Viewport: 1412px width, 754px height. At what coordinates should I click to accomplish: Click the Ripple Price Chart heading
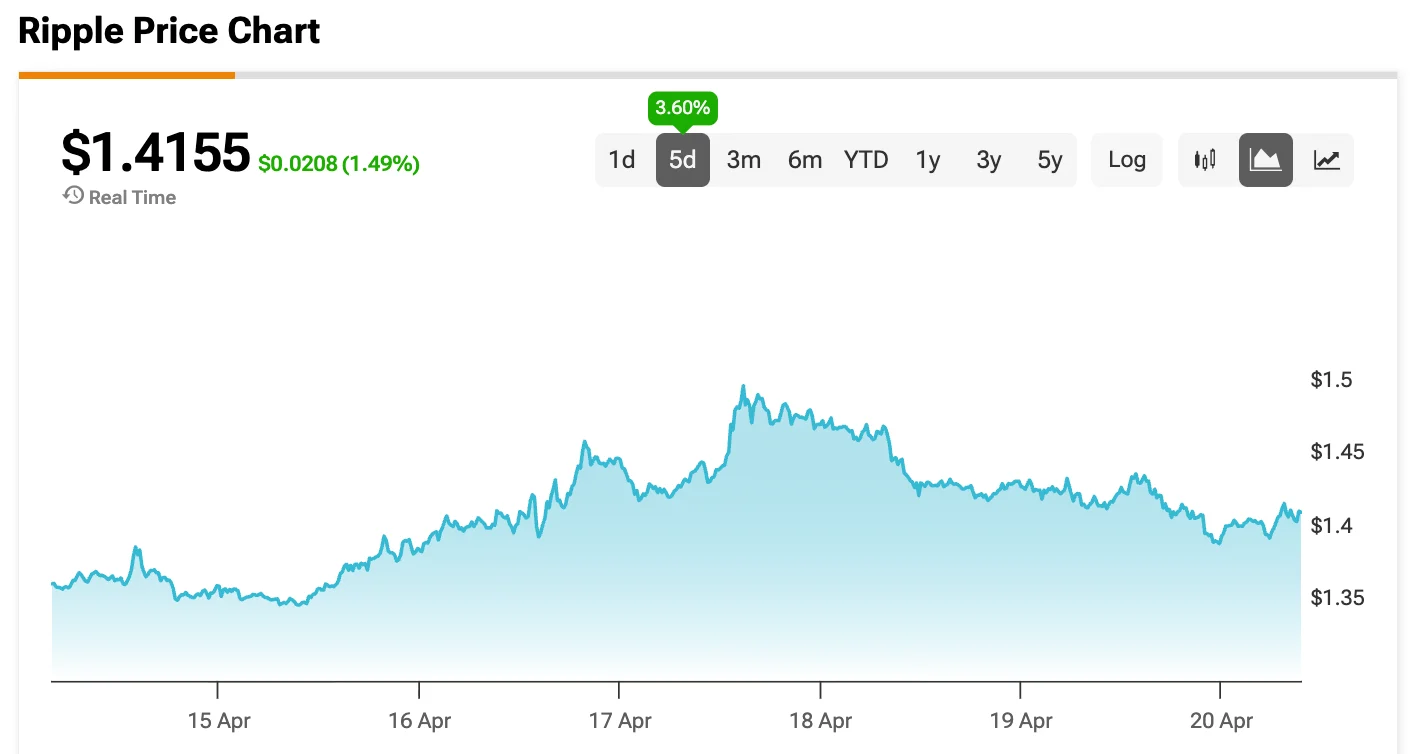(169, 32)
